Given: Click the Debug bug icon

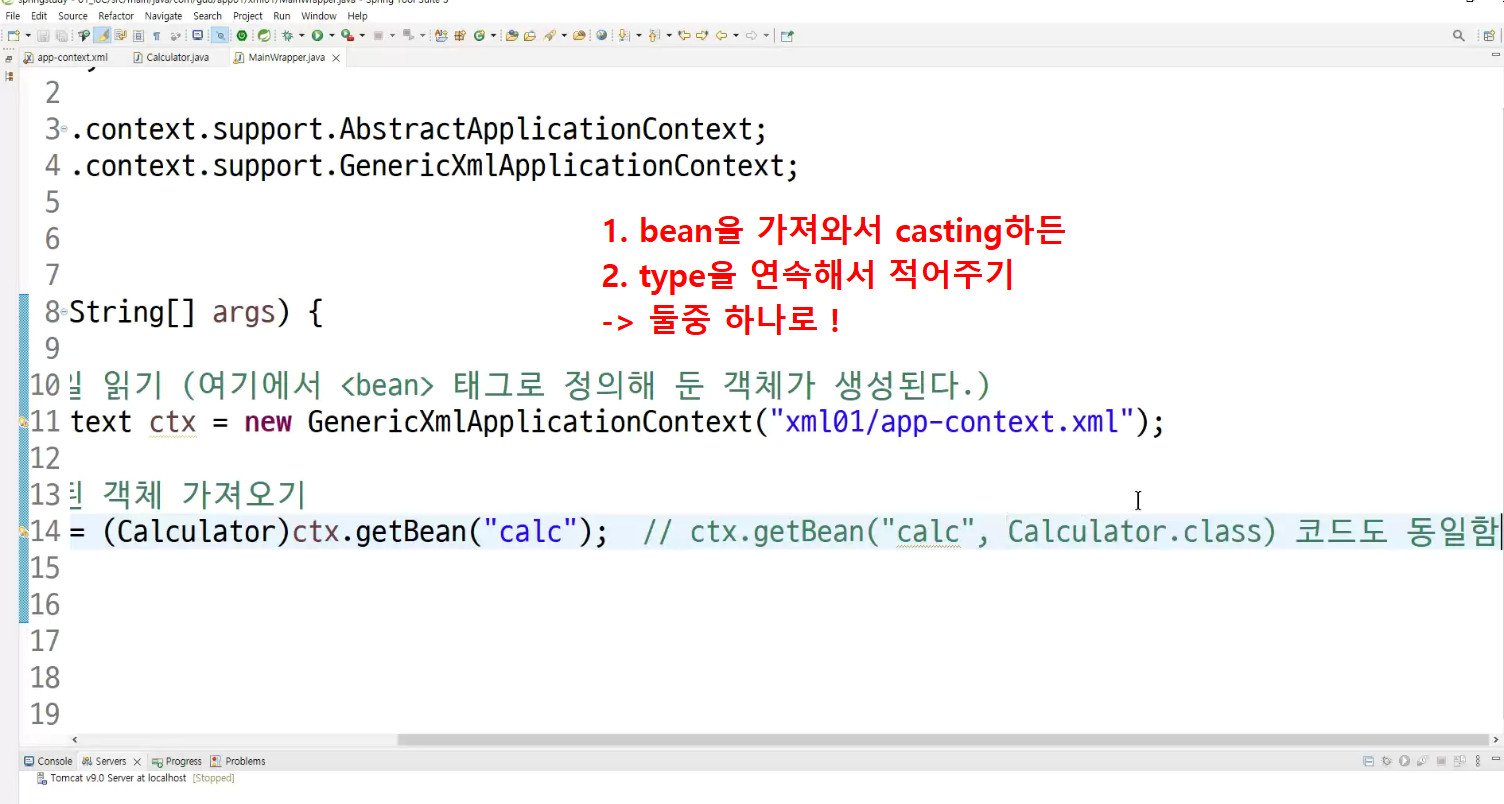Looking at the screenshot, I should (x=287, y=35).
